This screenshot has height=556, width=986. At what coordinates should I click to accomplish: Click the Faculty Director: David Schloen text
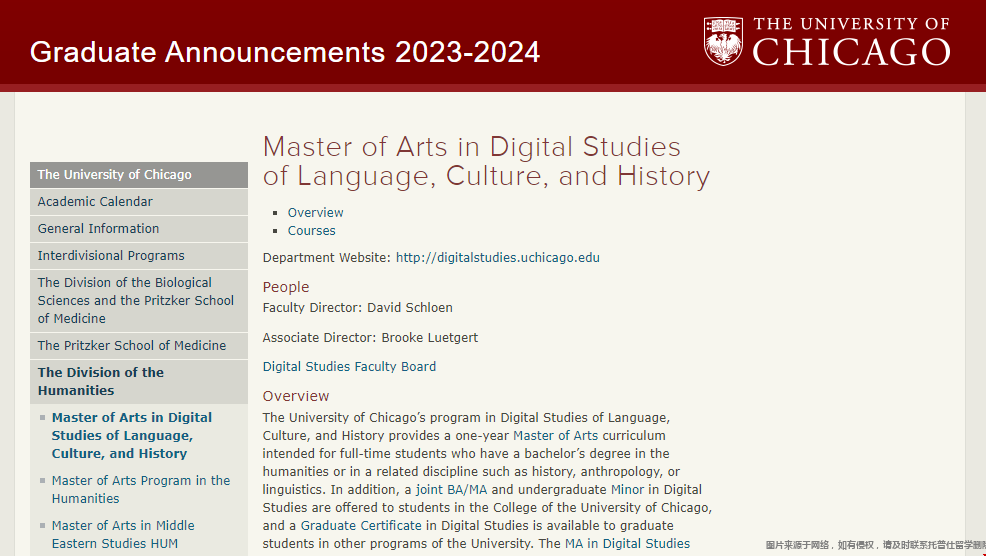pyautogui.click(x=357, y=308)
